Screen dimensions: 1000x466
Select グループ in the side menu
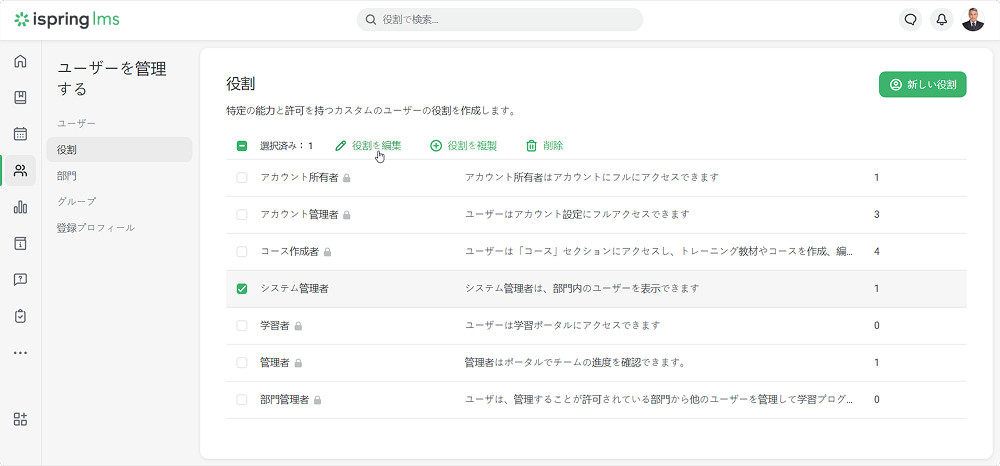coord(77,202)
